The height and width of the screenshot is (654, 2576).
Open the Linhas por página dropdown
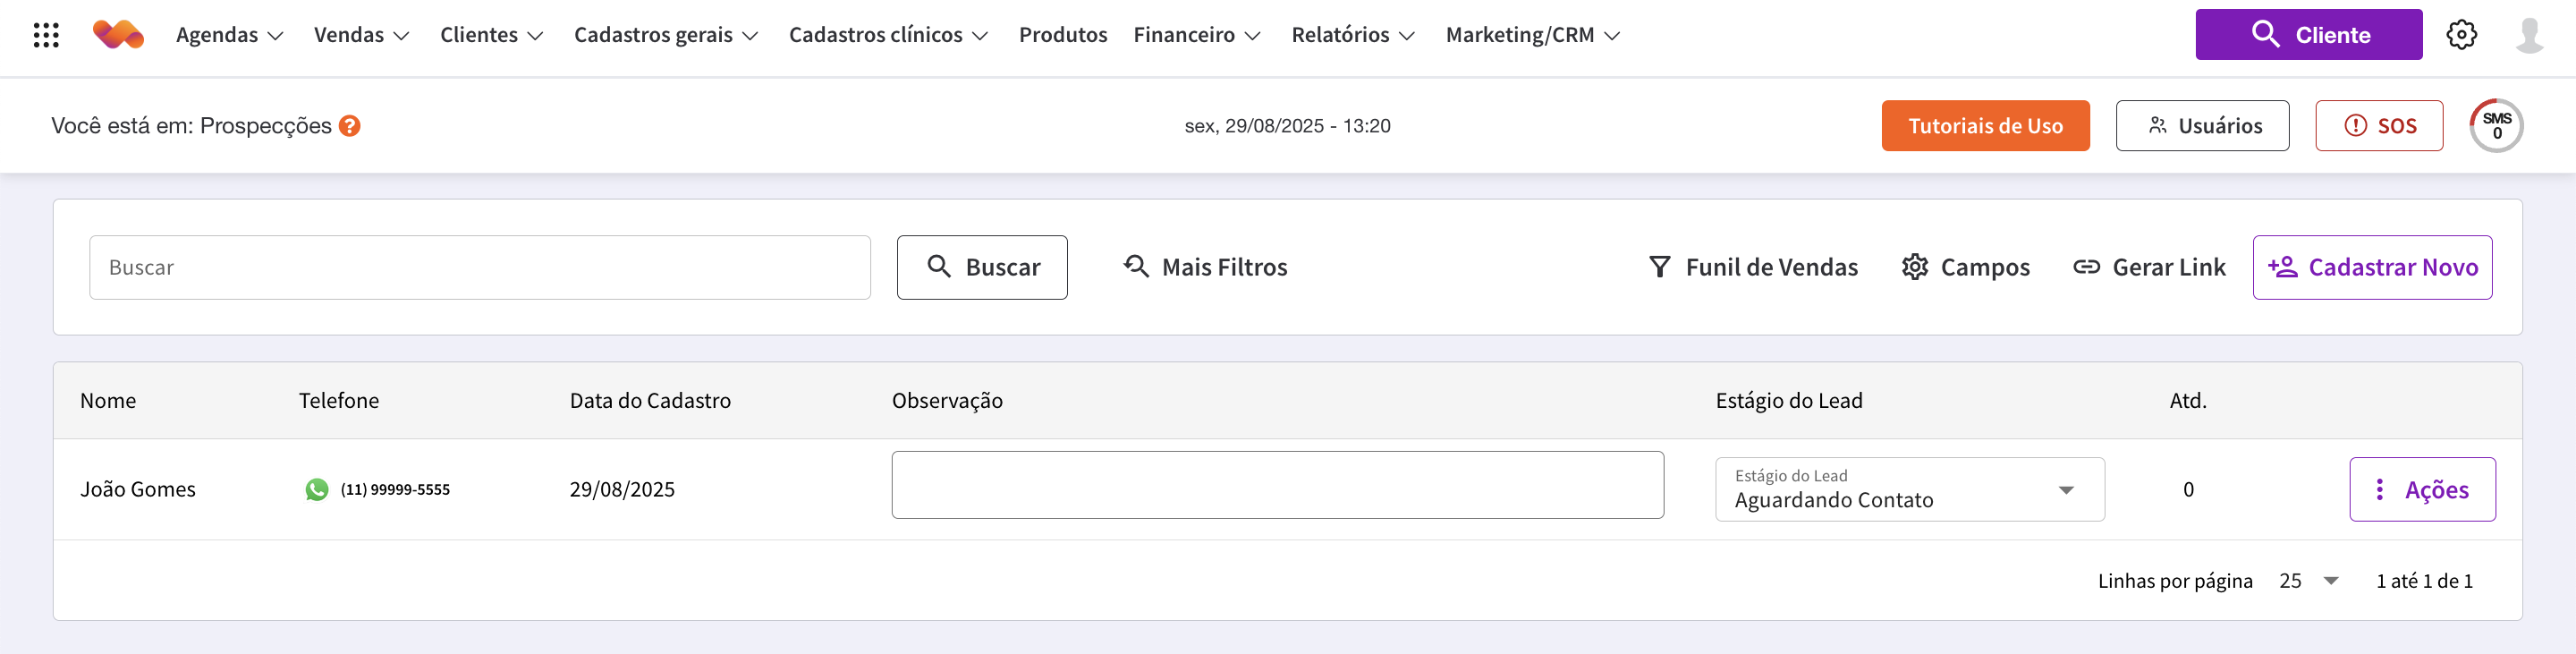[2308, 581]
